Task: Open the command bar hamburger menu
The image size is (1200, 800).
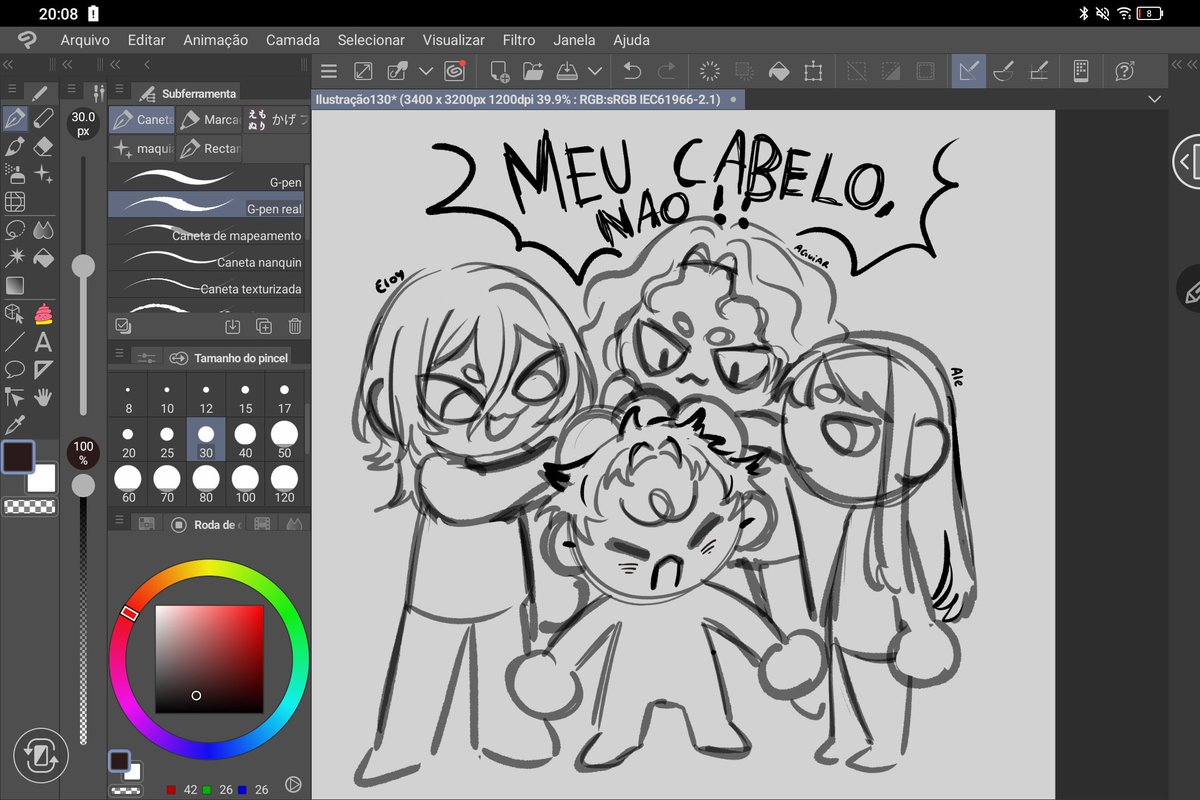Action: 329,71
